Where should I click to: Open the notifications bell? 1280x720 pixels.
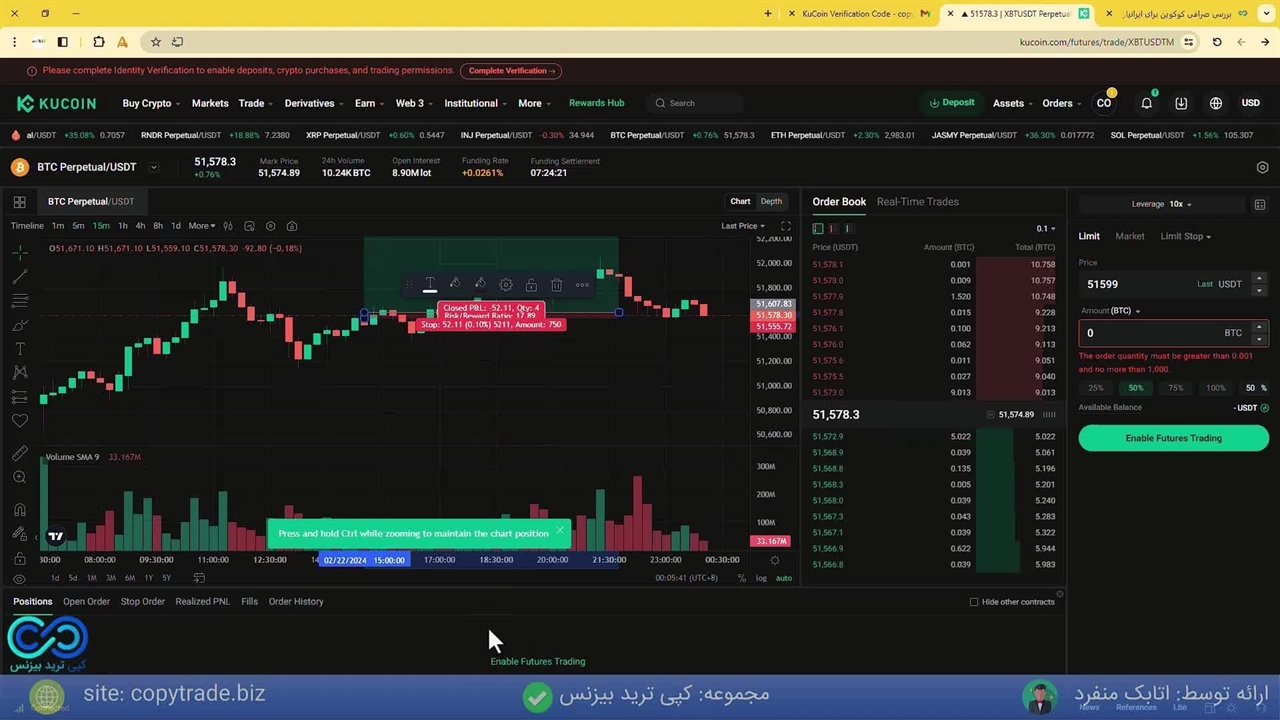pos(1147,103)
